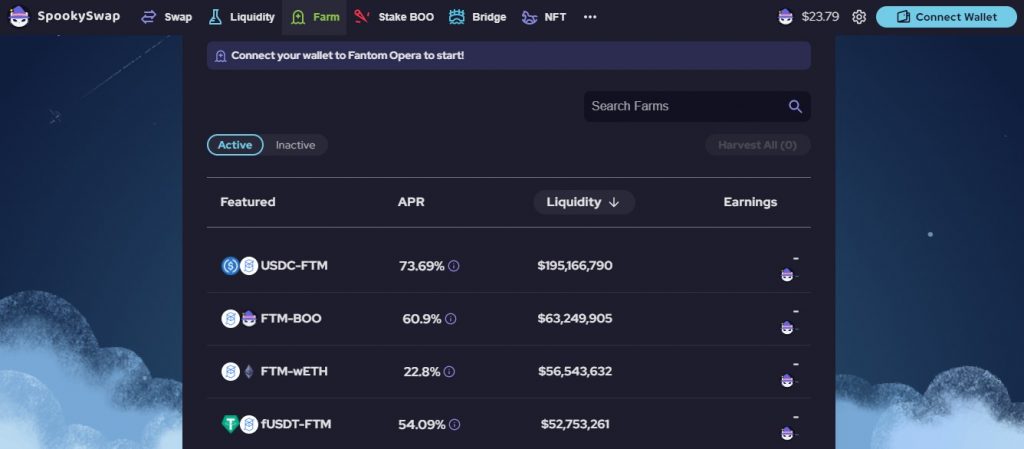Show APR info for FTM-BOO 60.9%
Screen dimensions: 1024x449
click(451, 318)
